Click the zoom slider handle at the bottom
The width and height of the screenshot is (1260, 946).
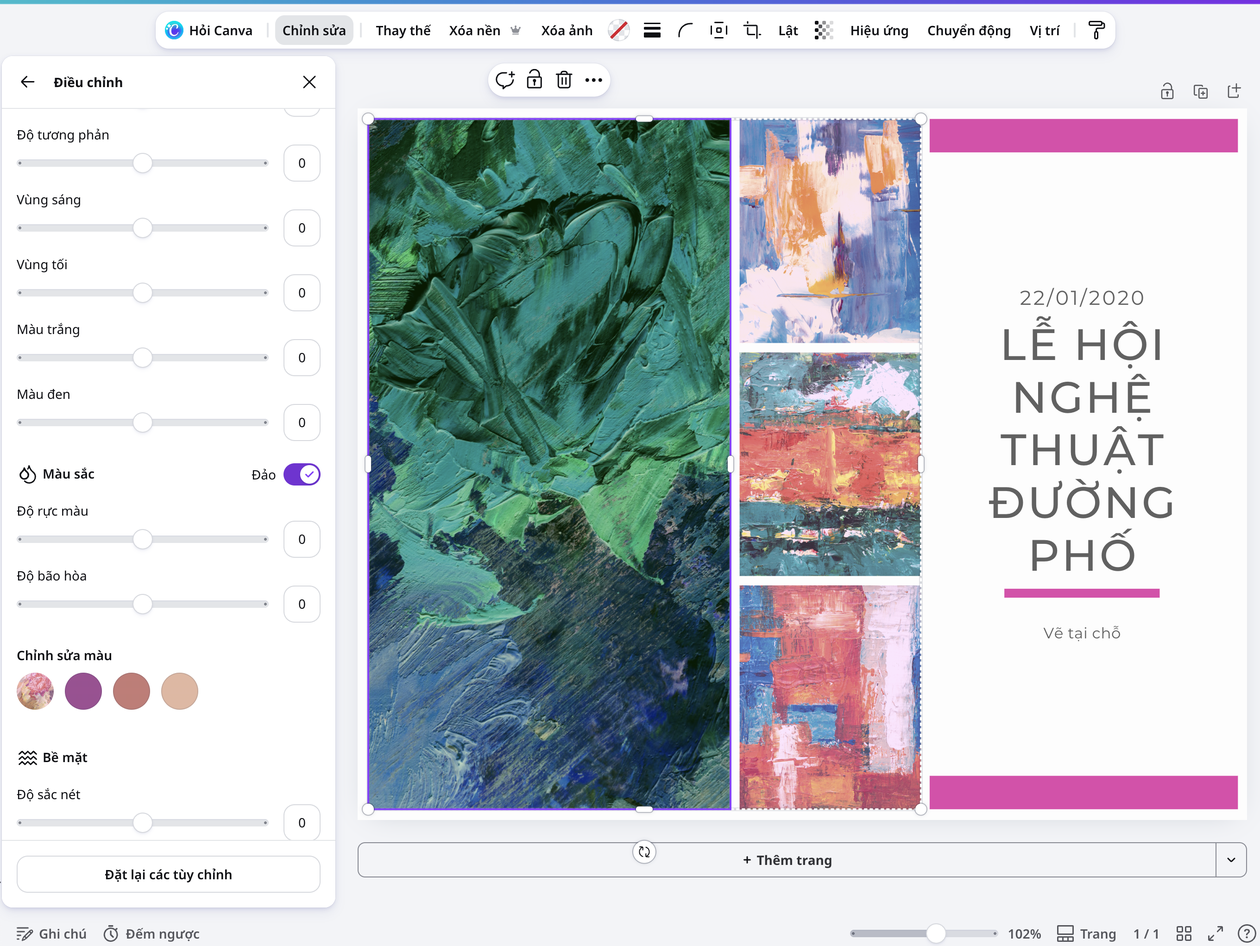point(936,934)
